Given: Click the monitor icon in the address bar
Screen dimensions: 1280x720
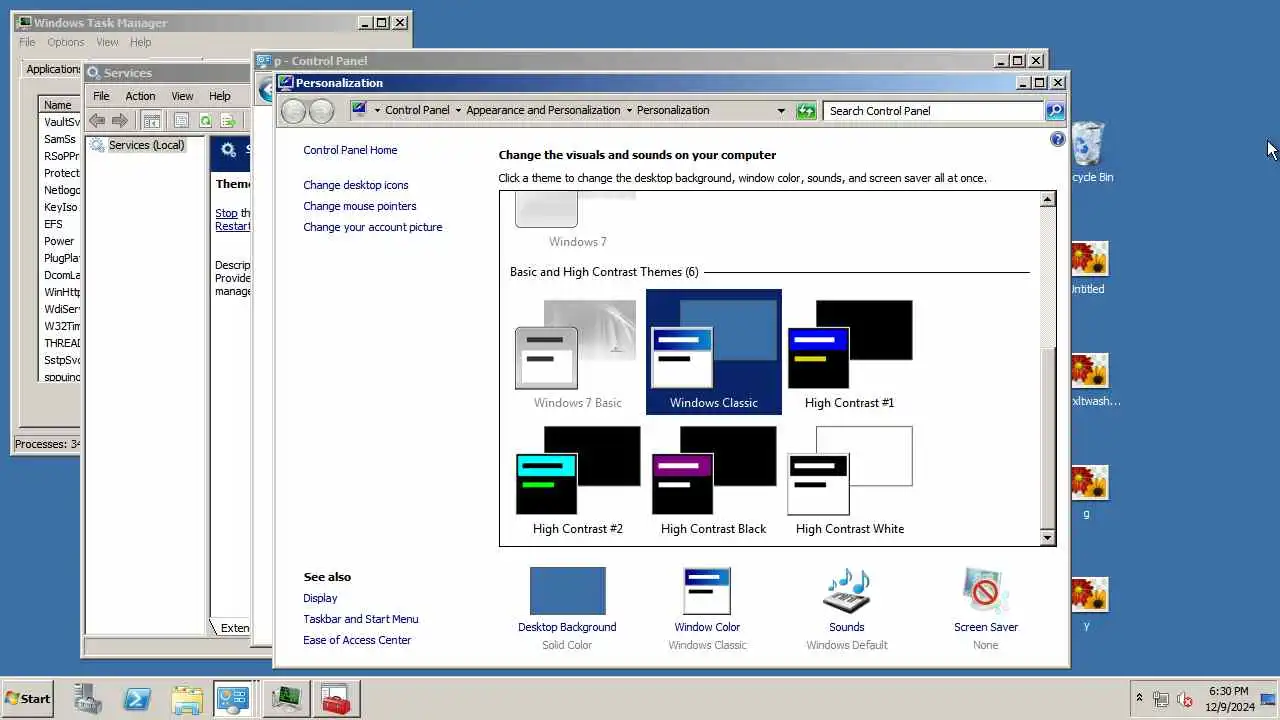Looking at the screenshot, I should (x=359, y=110).
